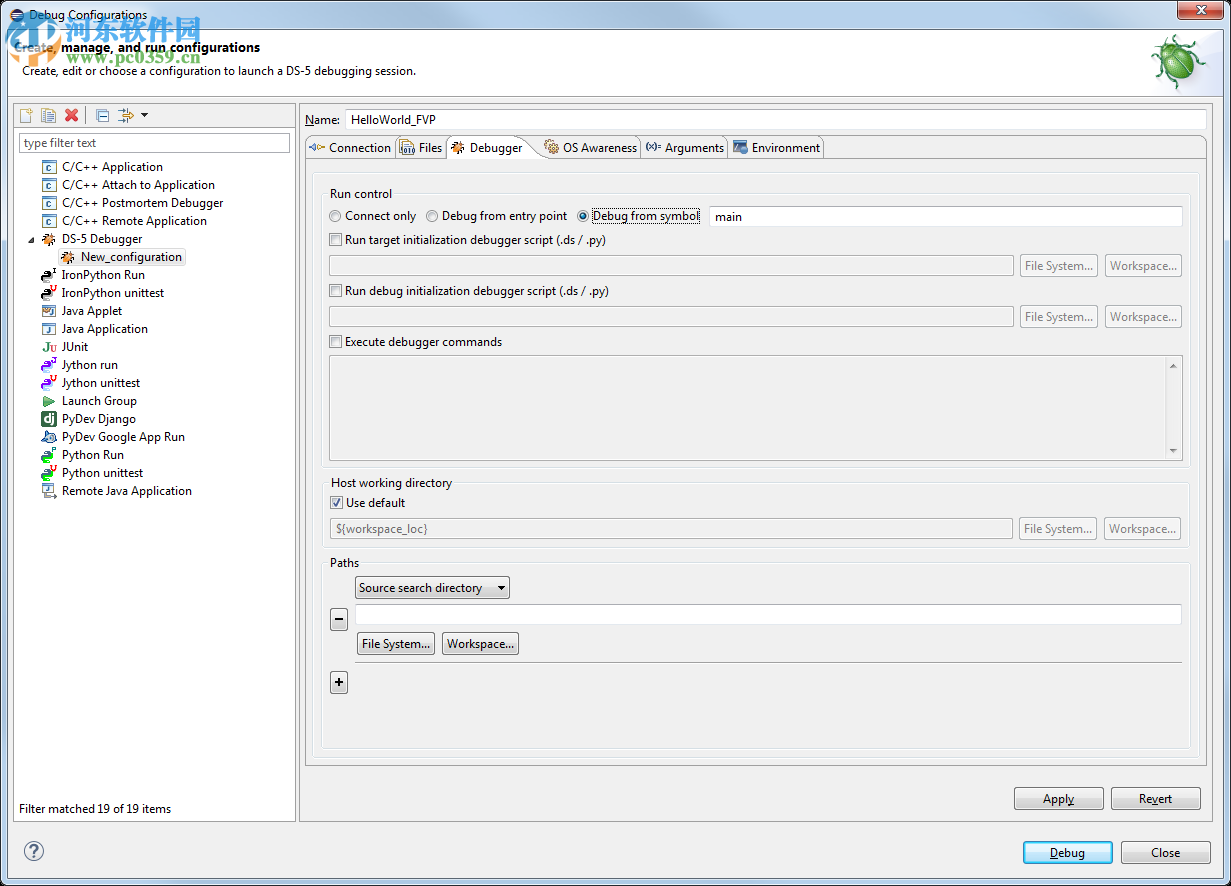The width and height of the screenshot is (1231, 886).
Task: Open the Connection tab
Action: 350,148
